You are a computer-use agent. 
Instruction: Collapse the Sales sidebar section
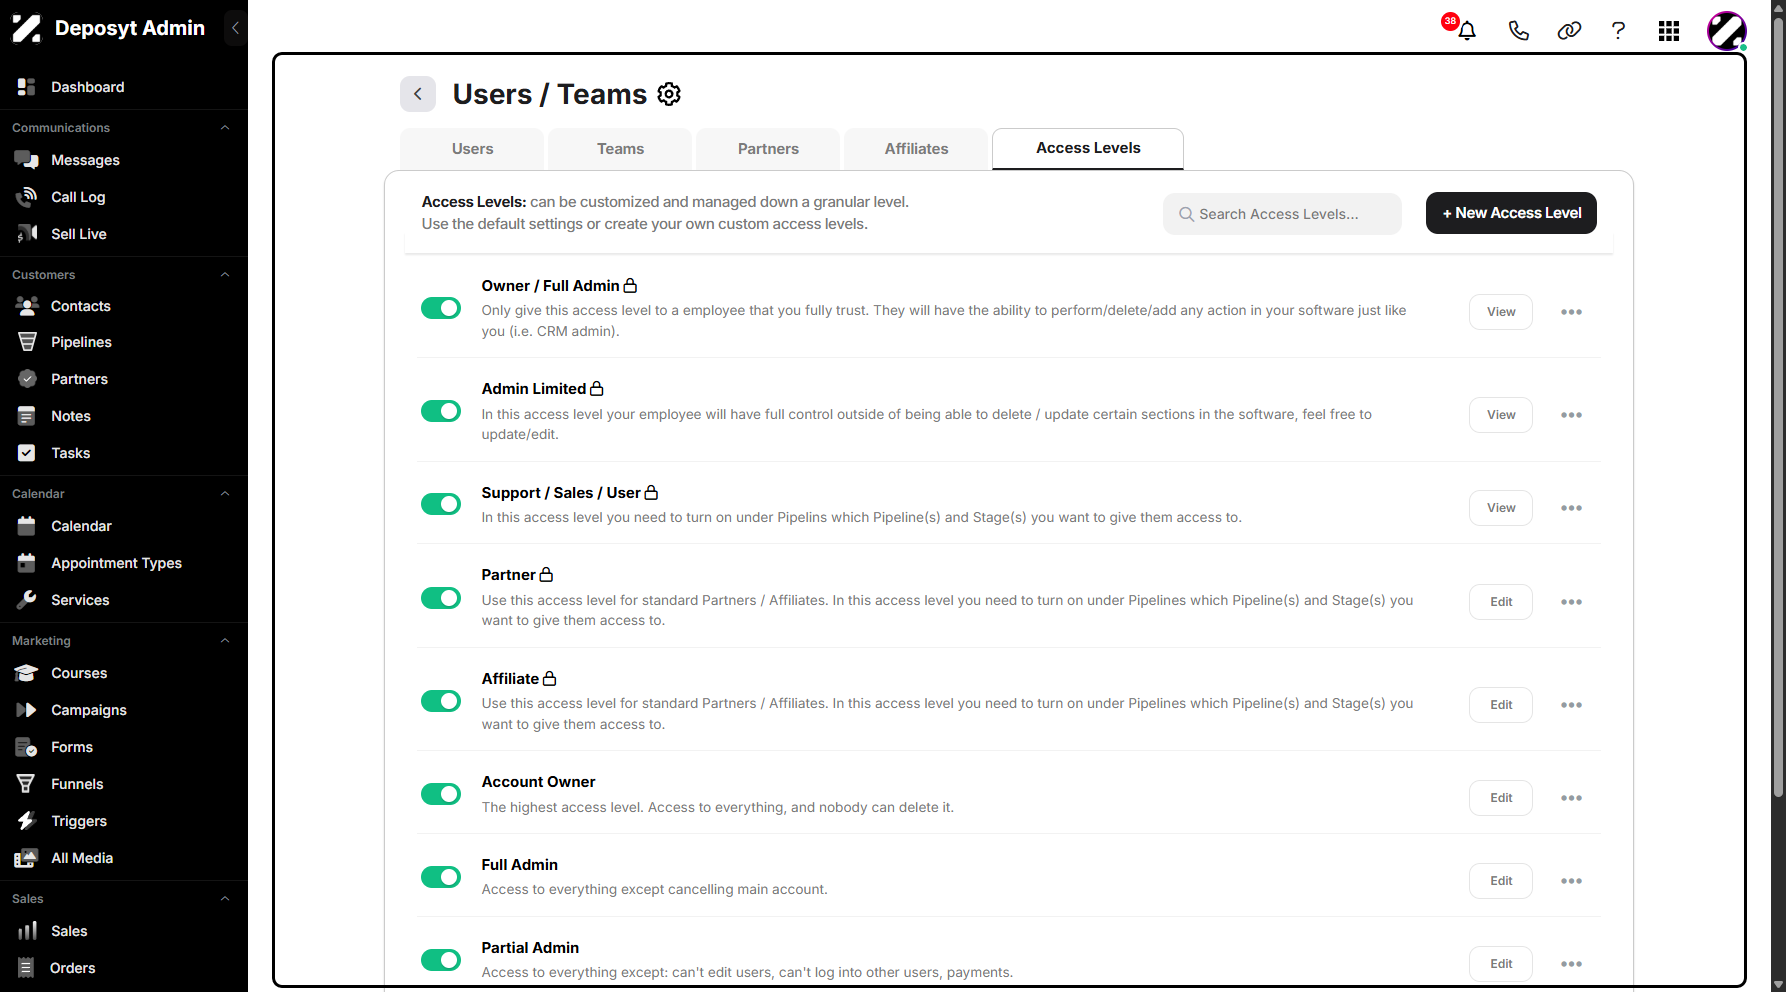coord(225,899)
